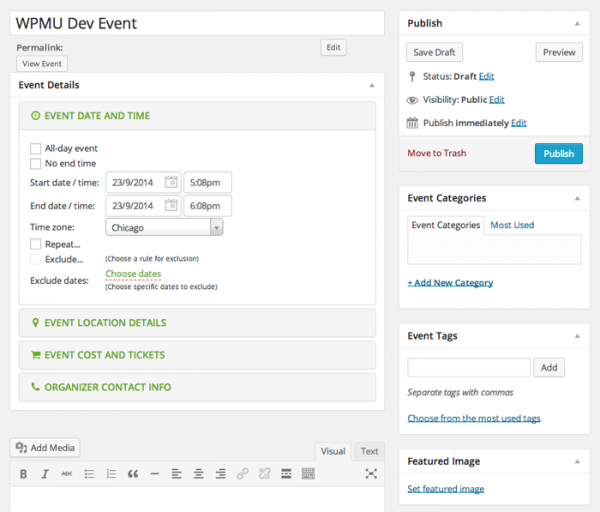Viewport: 600px width, 512px height.
Task: Click the Preview button
Action: tap(559, 52)
